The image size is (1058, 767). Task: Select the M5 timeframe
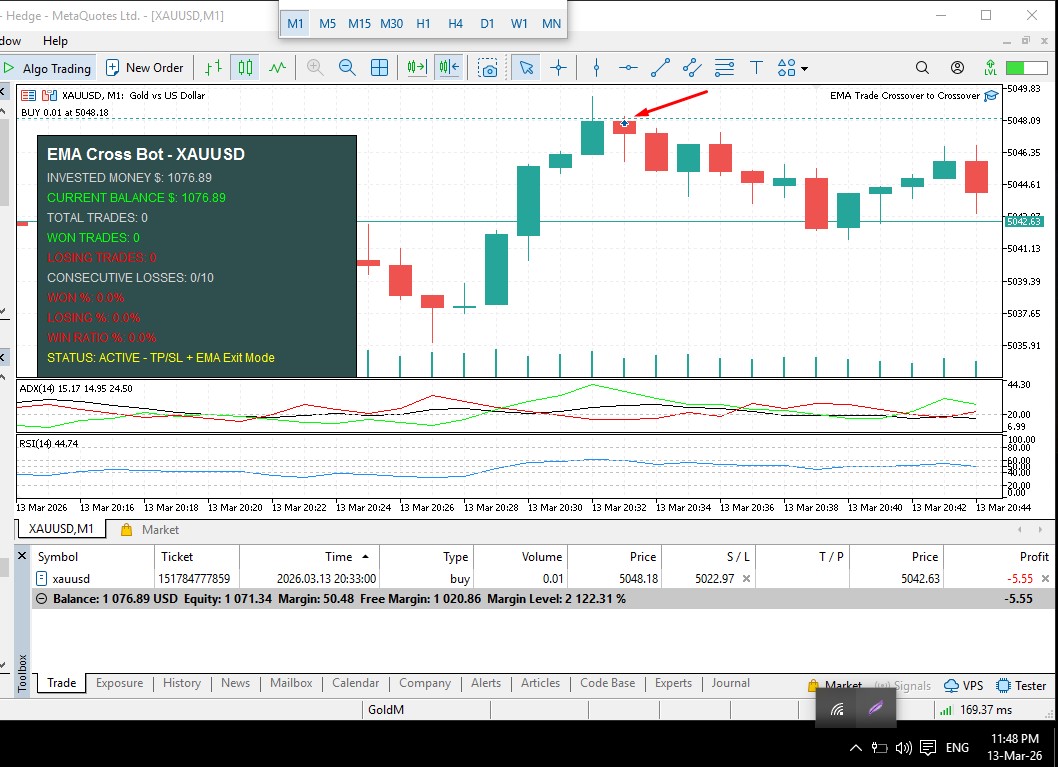click(327, 24)
